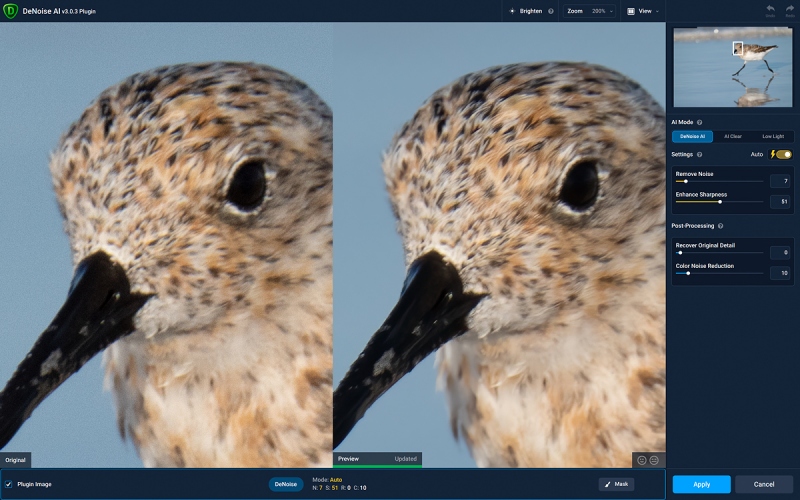Click the Remove Noise slider handle
The image size is (800, 500).
pyautogui.click(x=685, y=181)
